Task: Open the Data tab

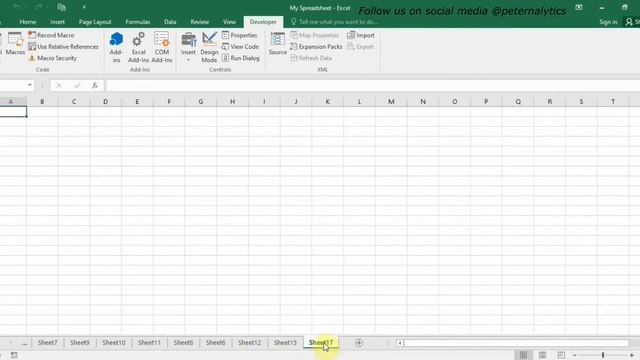Action: pos(170,22)
